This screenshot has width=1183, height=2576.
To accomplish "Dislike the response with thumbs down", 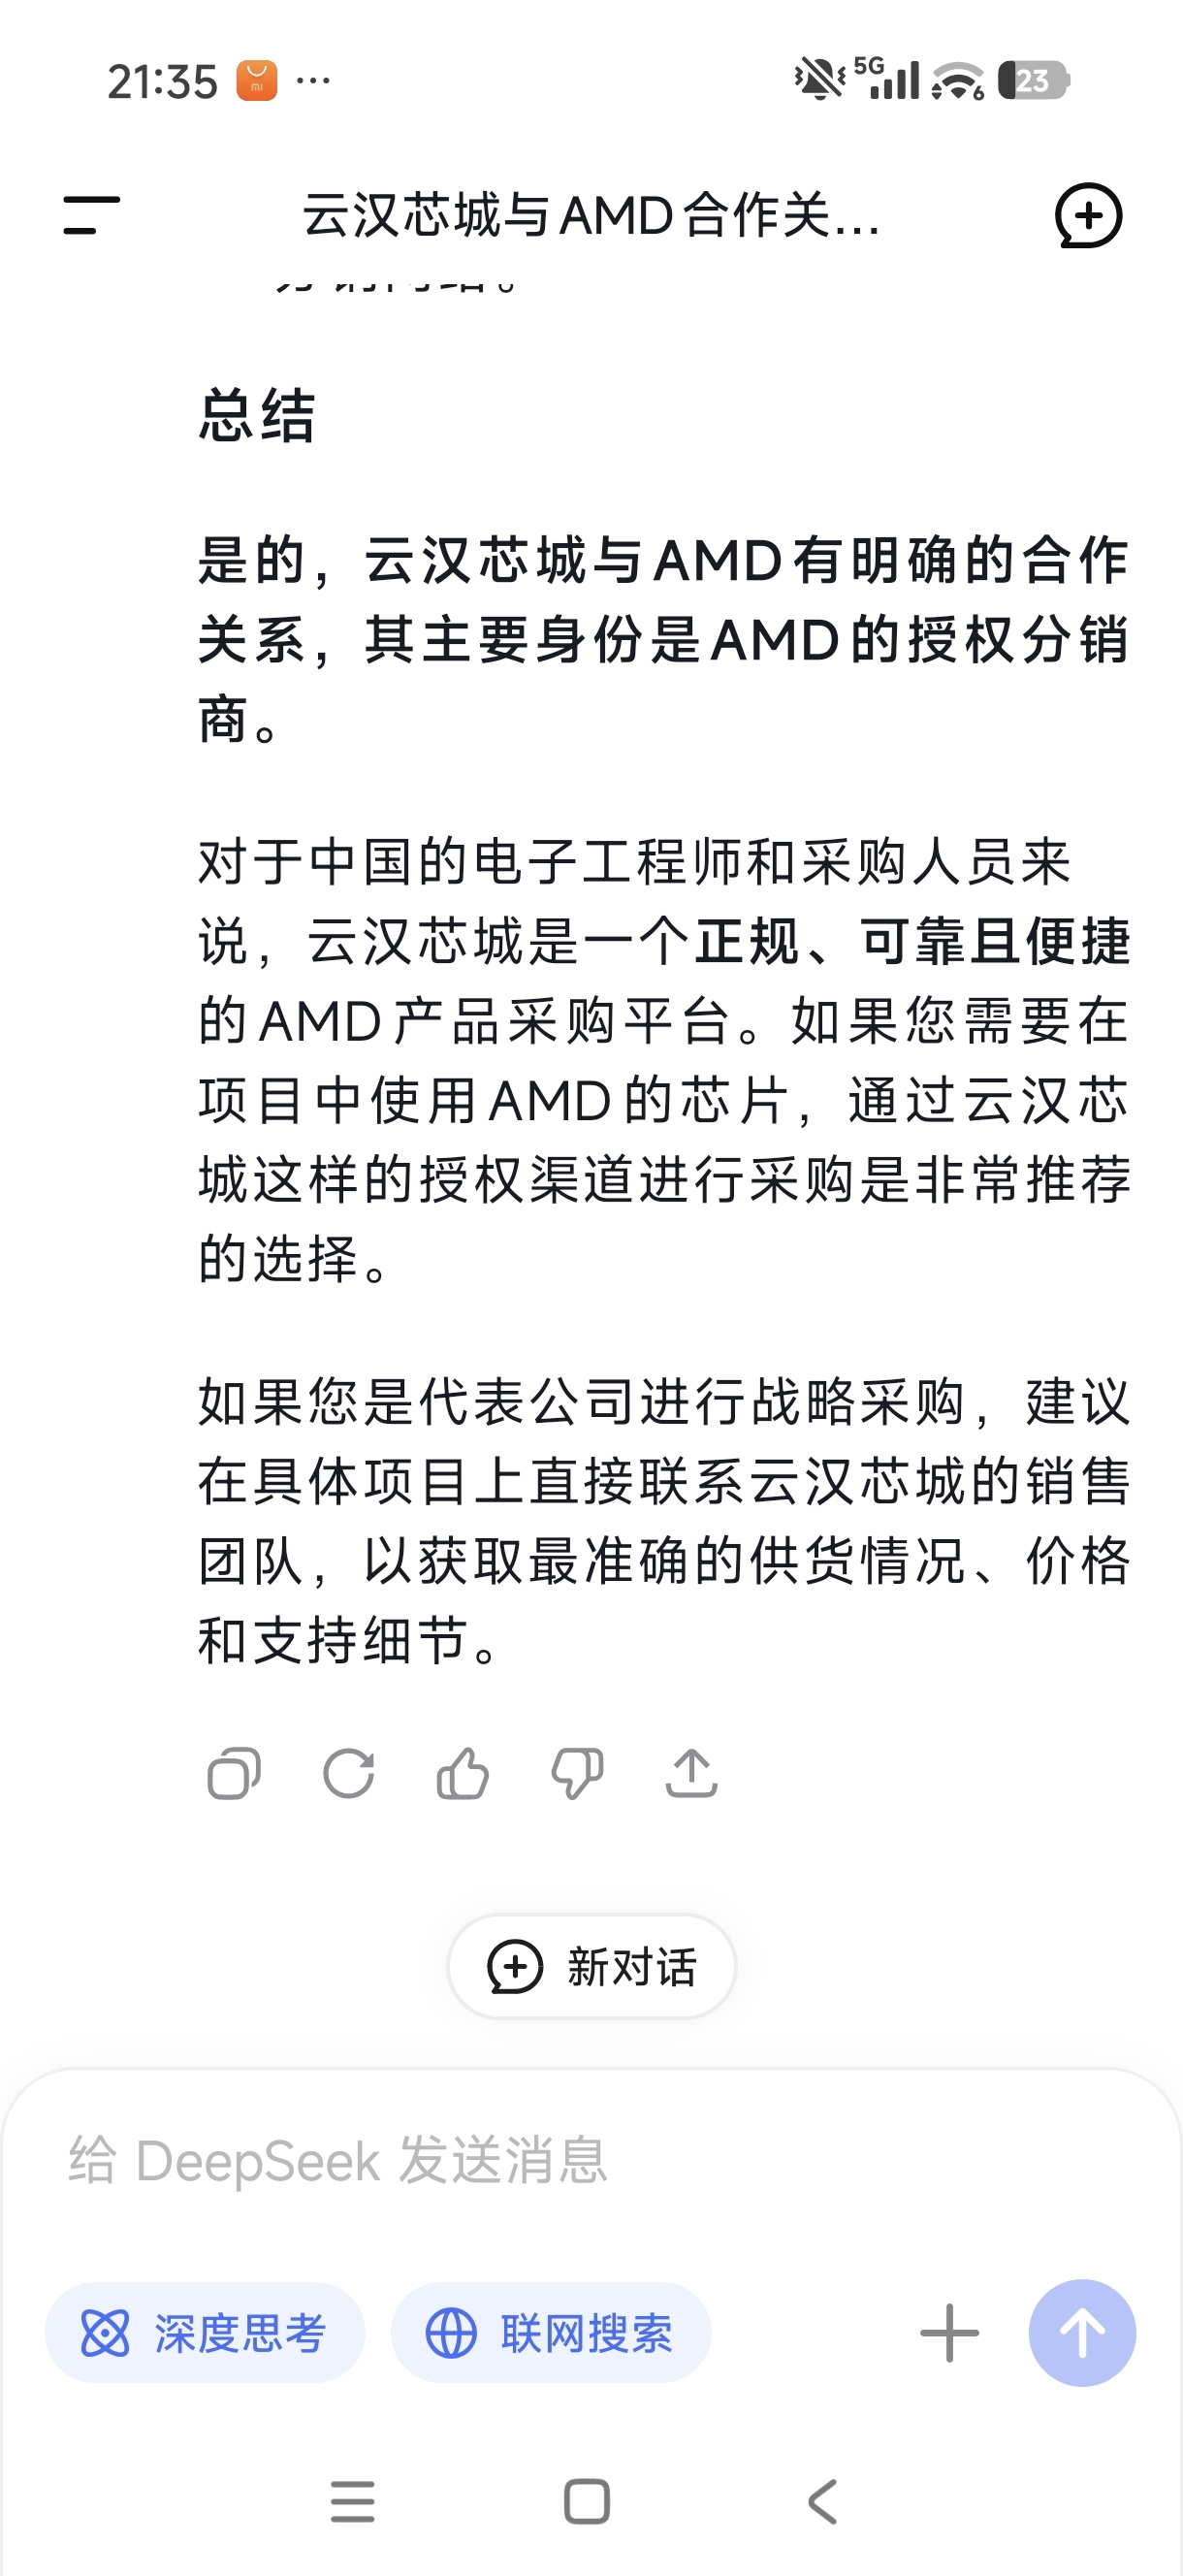I will click(577, 1774).
